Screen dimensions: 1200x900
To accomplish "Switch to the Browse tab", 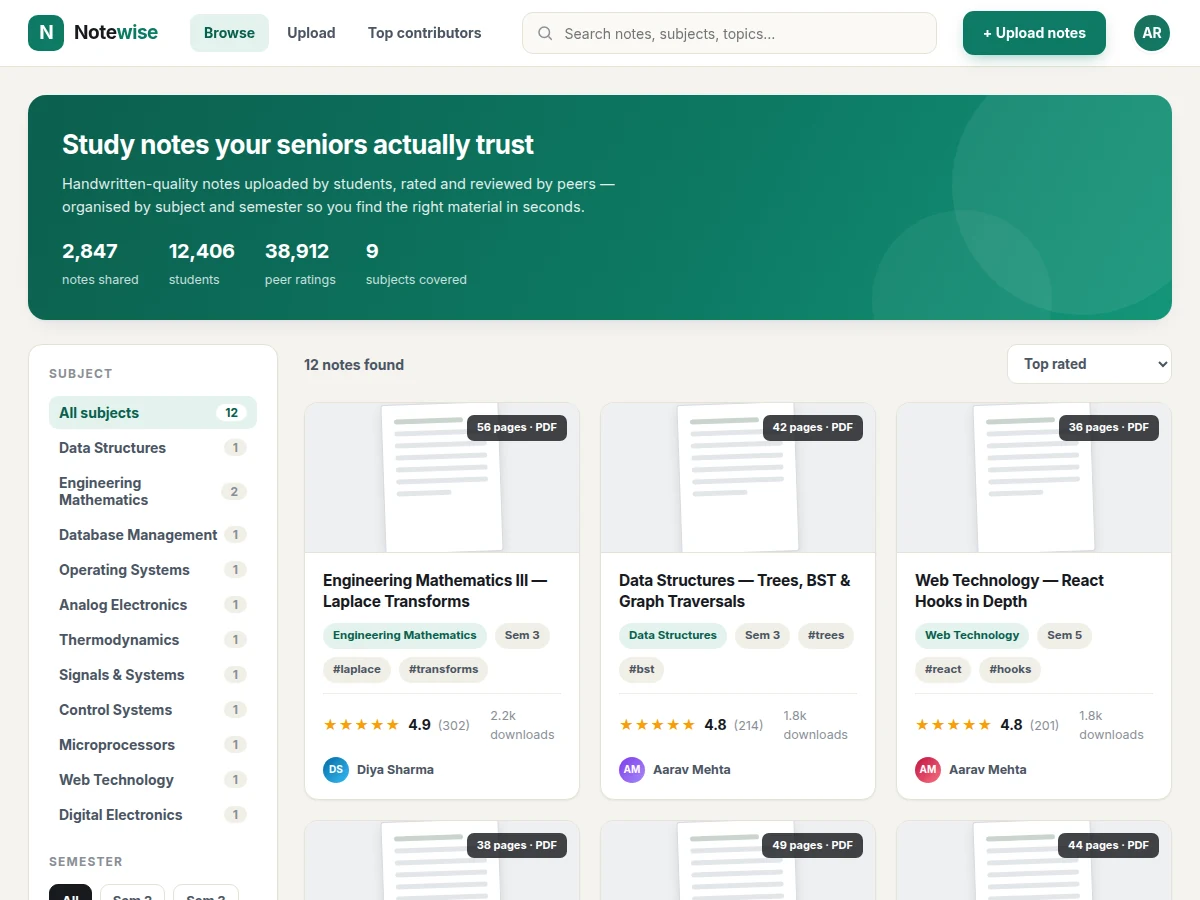I will [229, 33].
